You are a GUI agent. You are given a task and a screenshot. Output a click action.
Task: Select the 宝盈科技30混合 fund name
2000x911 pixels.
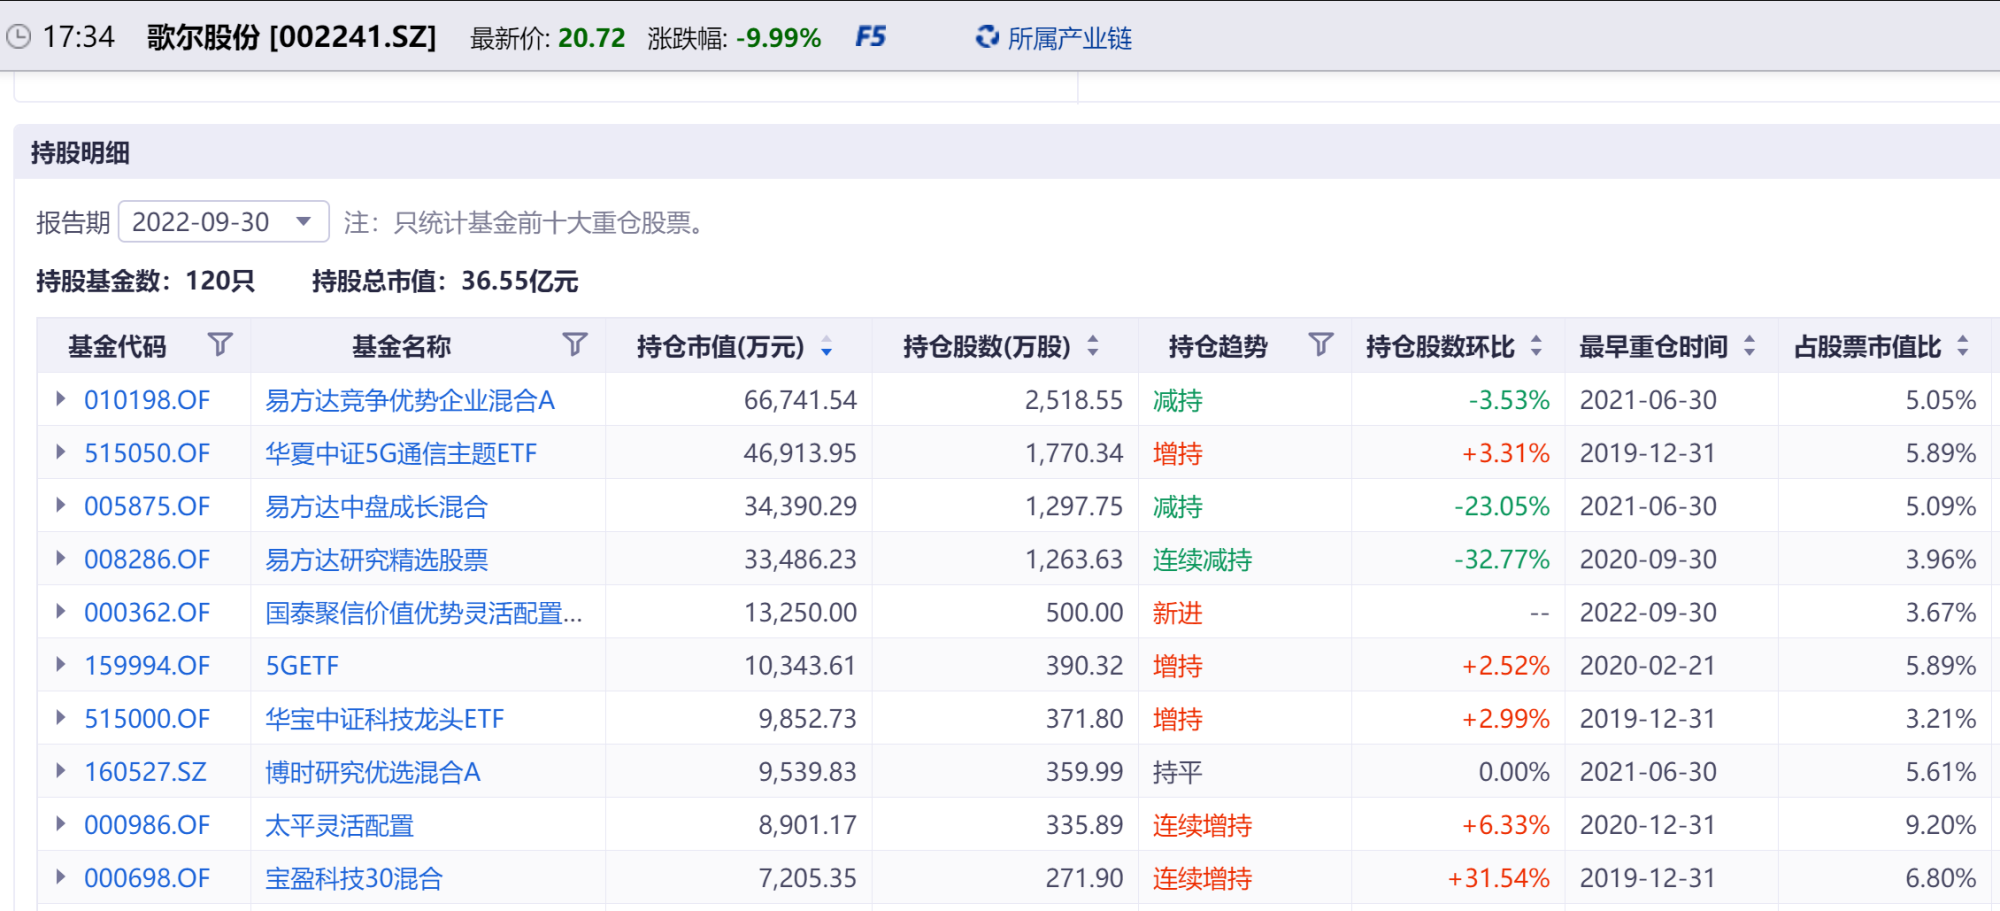pyautogui.click(x=353, y=878)
